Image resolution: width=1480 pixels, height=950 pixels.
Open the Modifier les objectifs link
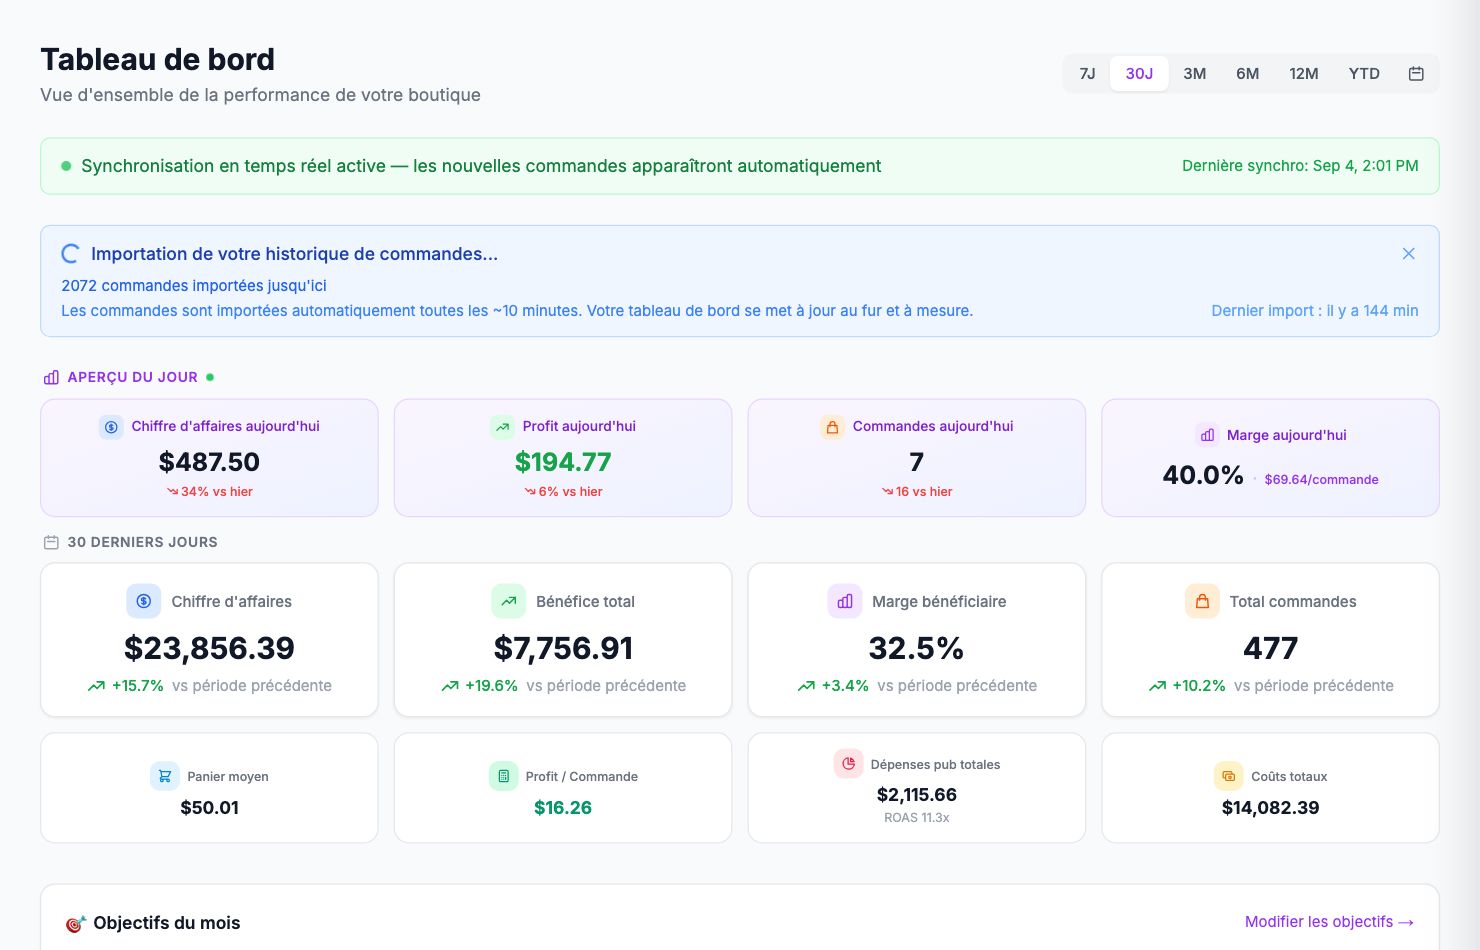coord(1330,922)
